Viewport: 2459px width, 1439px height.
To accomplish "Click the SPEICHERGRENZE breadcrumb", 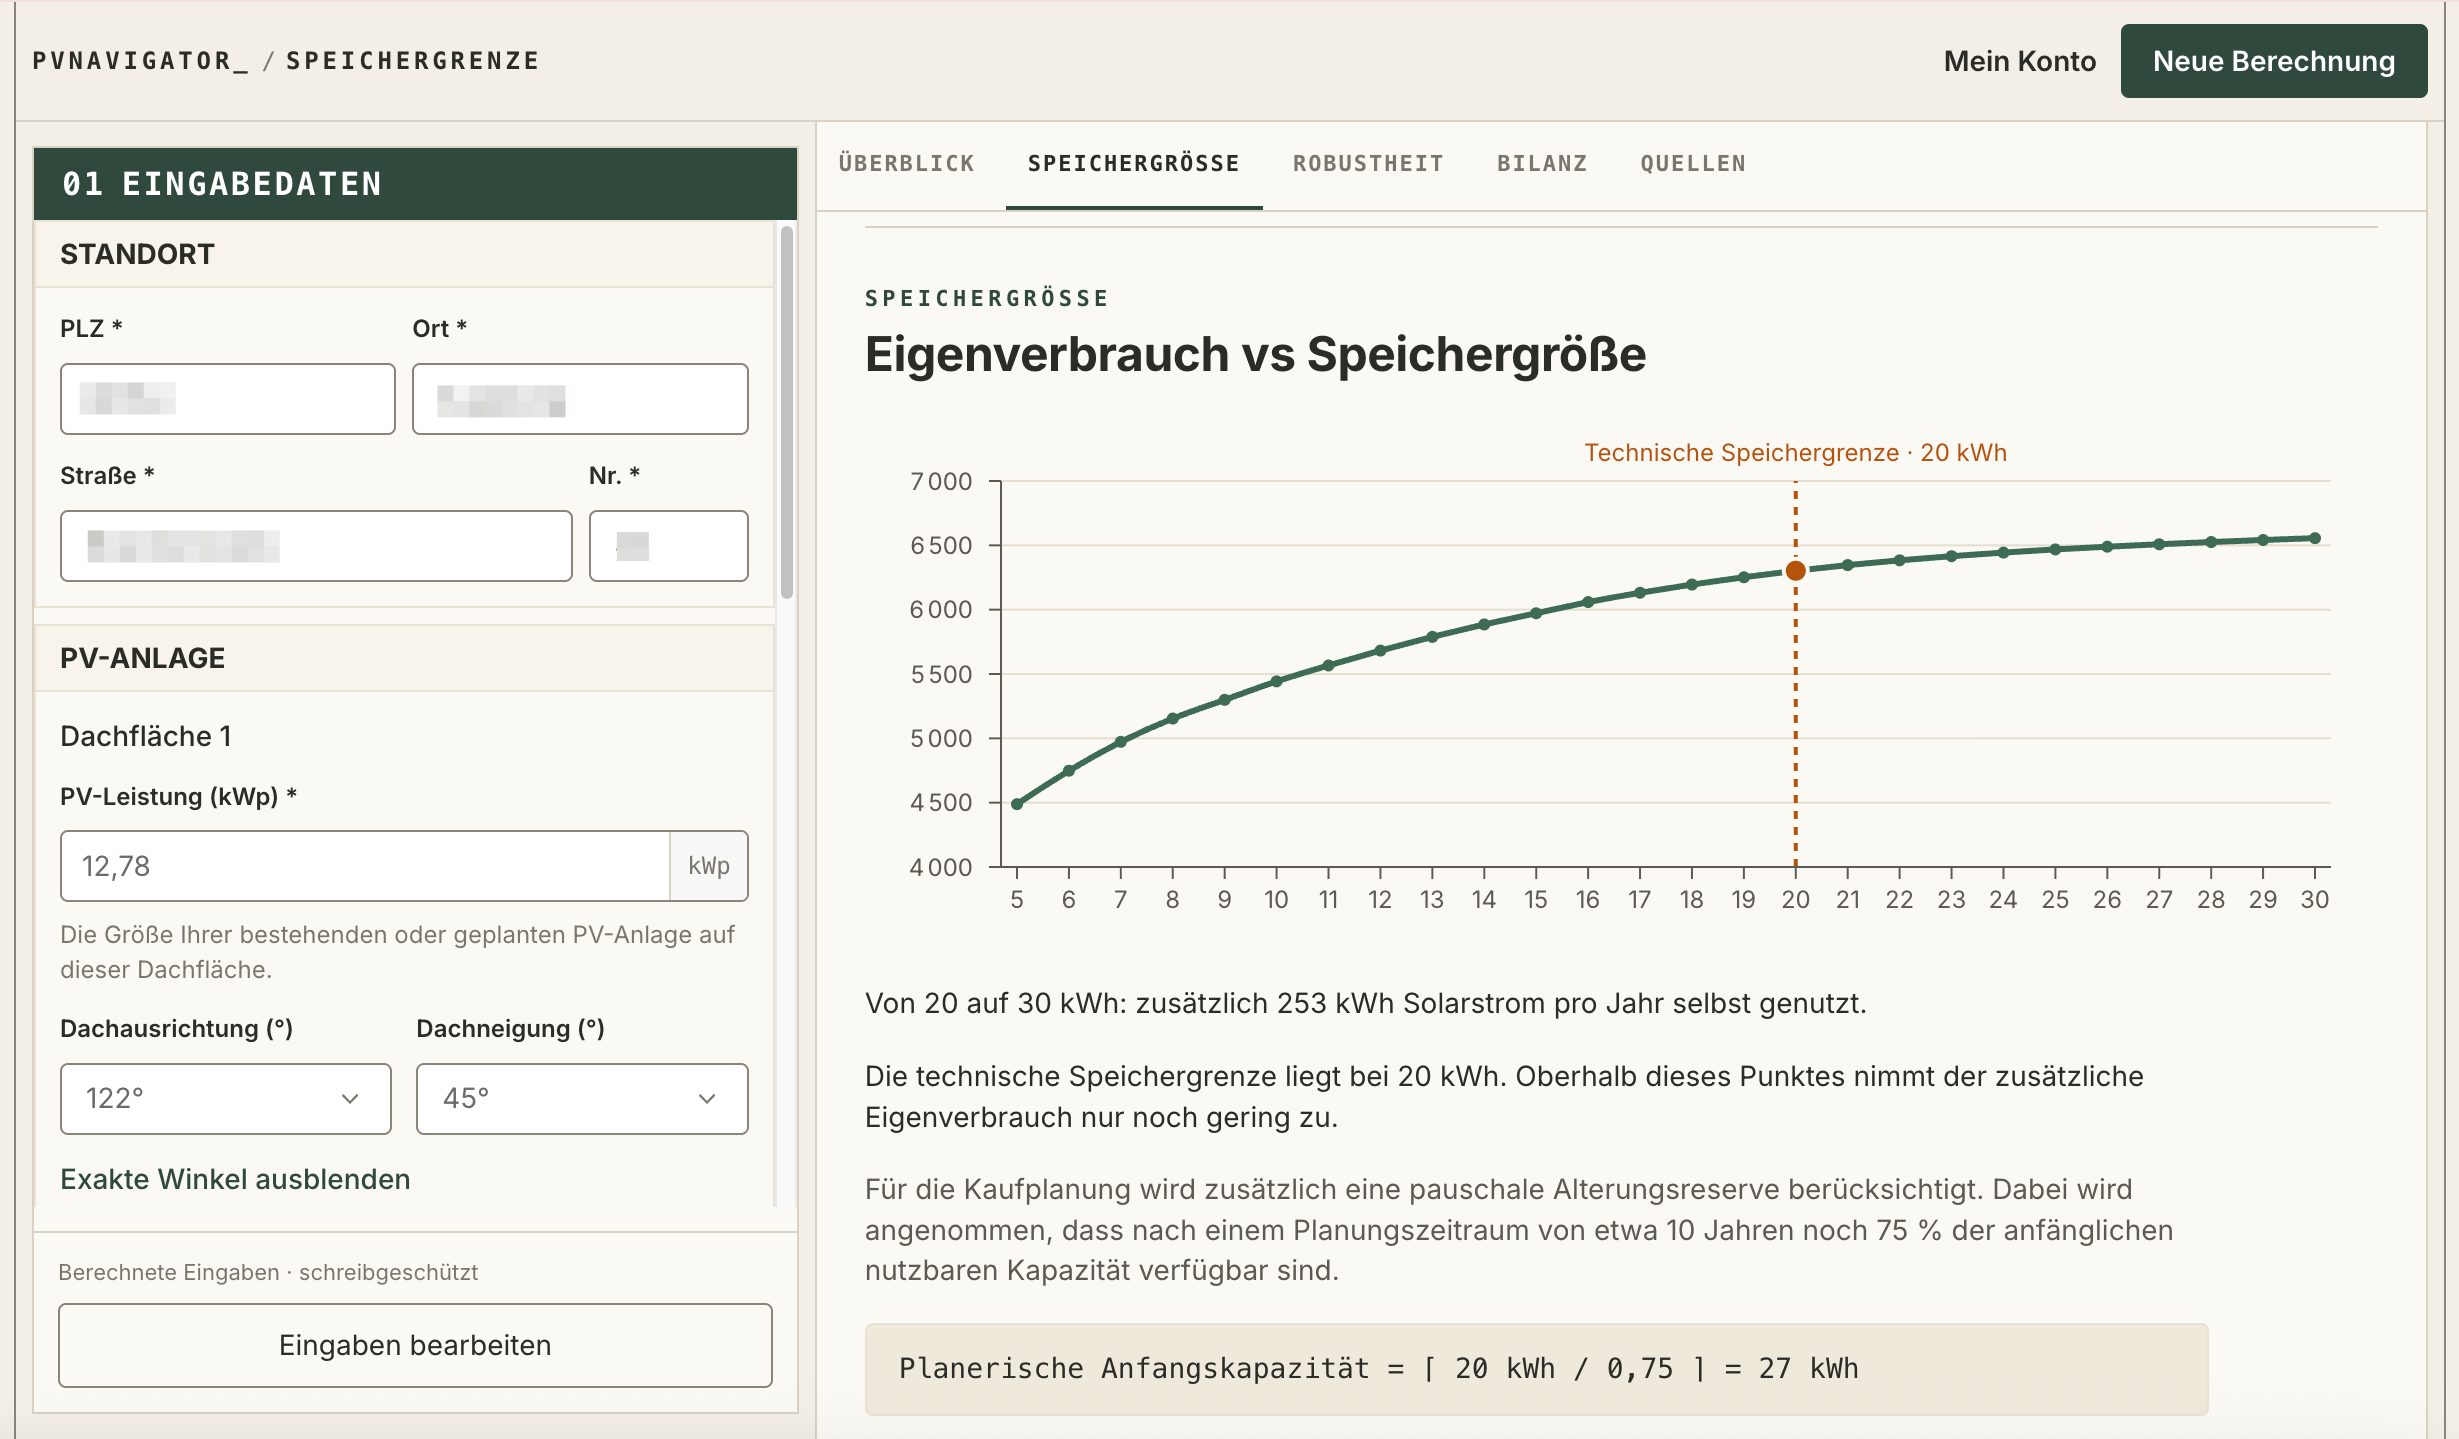I will coord(413,61).
